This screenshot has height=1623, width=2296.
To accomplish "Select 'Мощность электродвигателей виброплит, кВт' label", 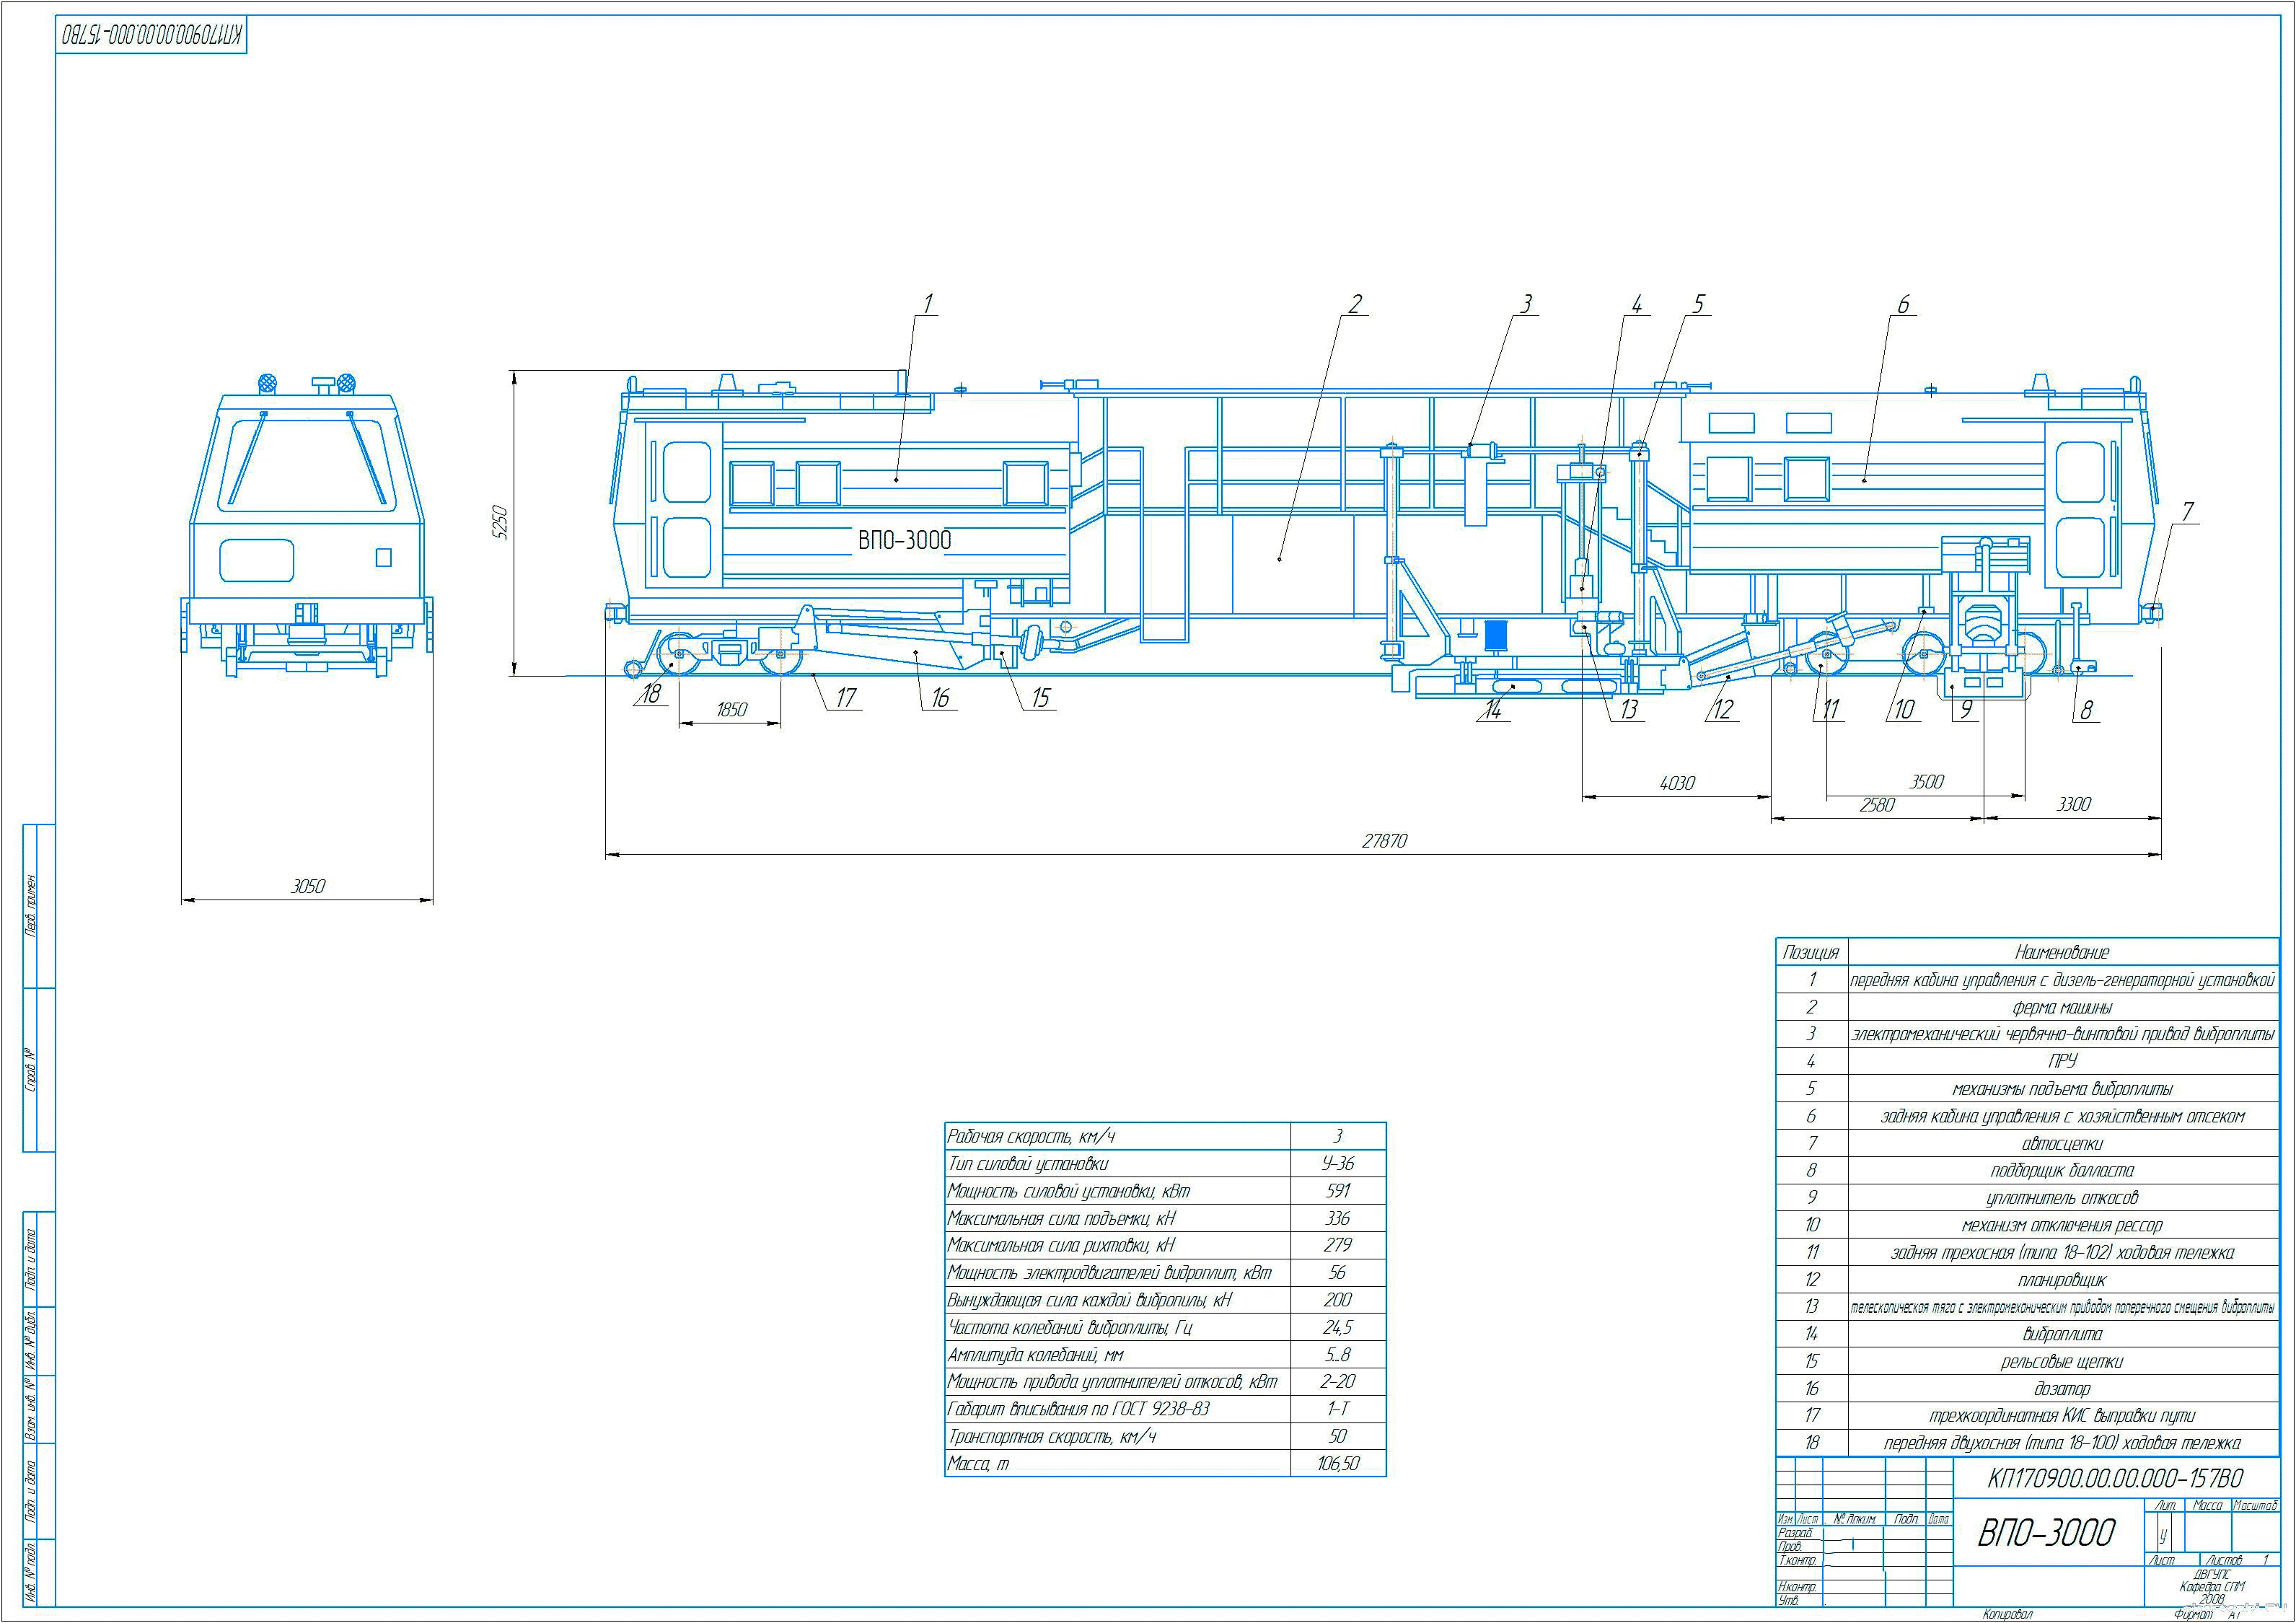I will click(x=1110, y=1273).
